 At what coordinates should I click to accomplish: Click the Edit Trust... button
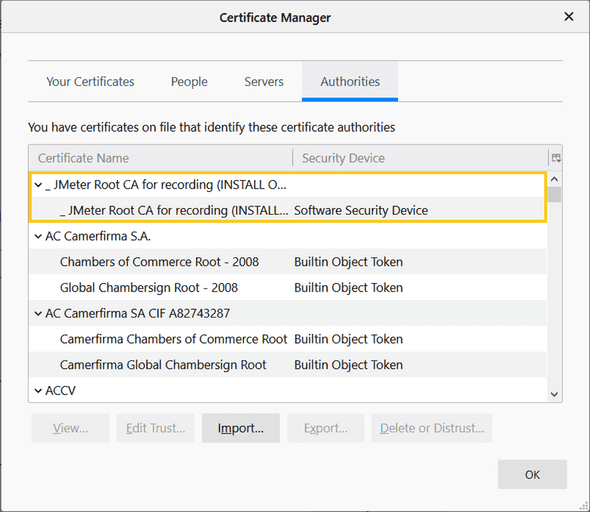coord(155,428)
